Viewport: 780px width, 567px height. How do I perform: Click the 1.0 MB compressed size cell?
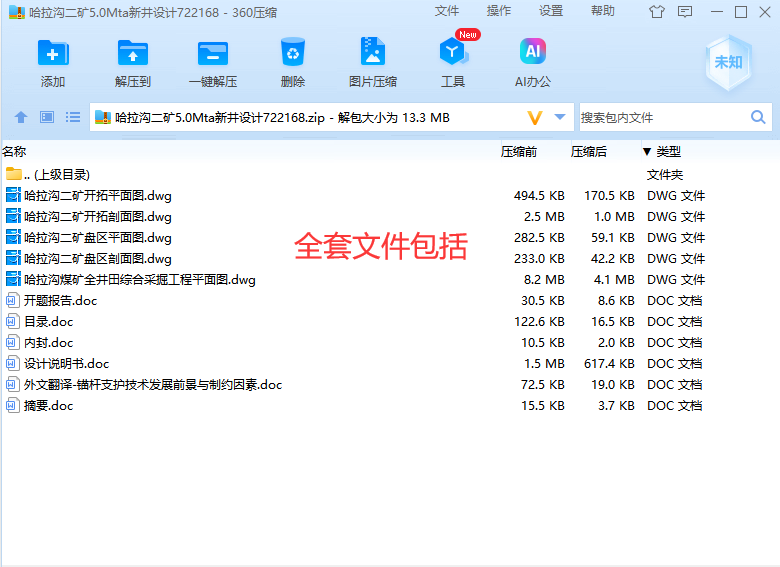click(x=614, y=216)
